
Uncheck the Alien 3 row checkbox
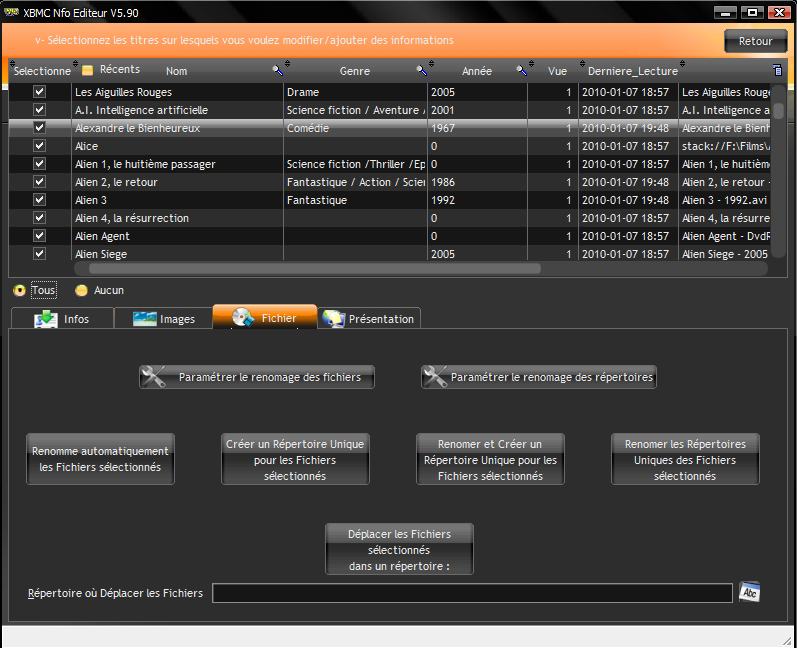pos(39,200)
